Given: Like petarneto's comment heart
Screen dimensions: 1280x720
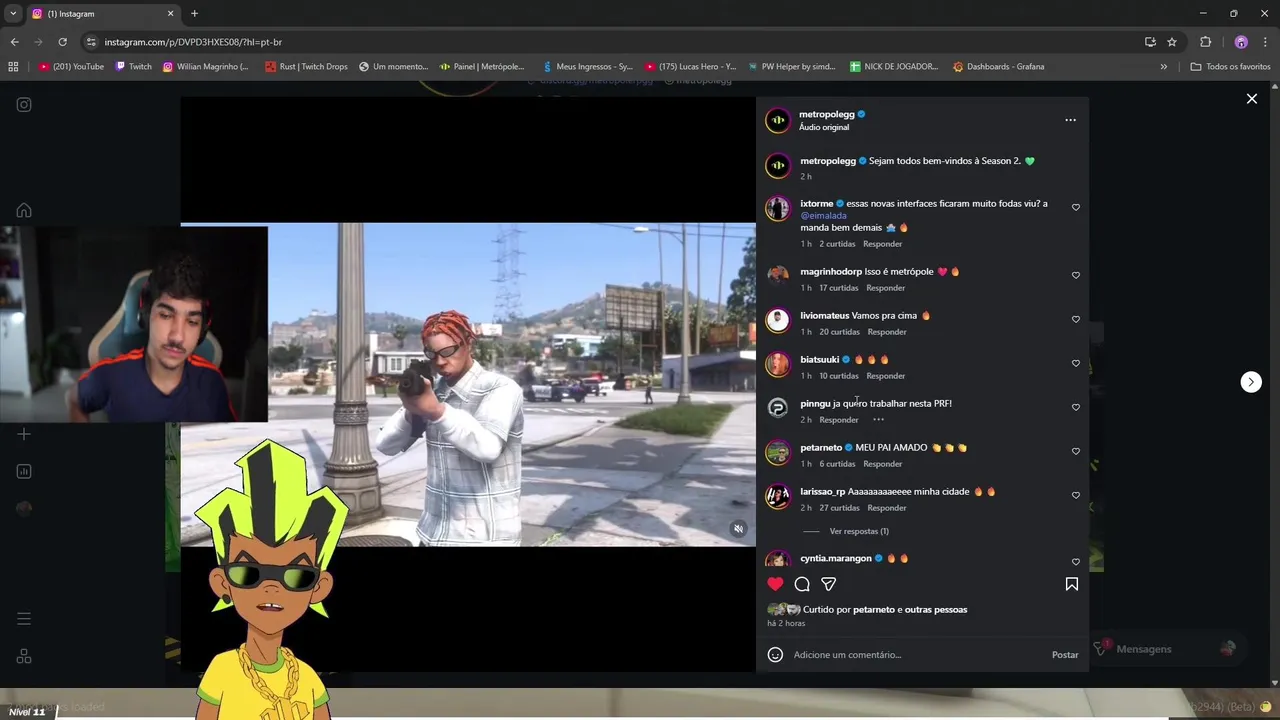Looking at the screenshot, I should click(x=1076, y=451).
